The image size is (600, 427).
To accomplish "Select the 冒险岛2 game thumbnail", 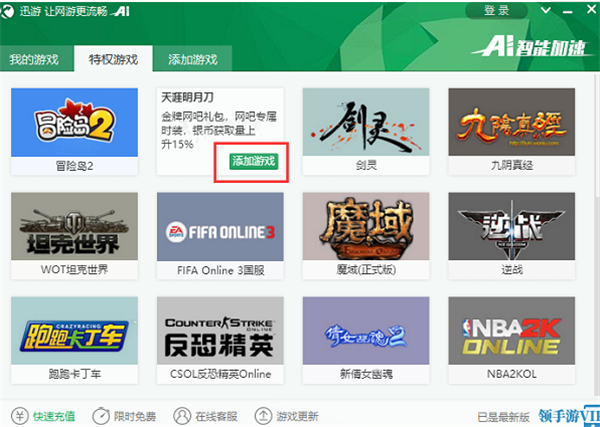I will coord(73,121).
